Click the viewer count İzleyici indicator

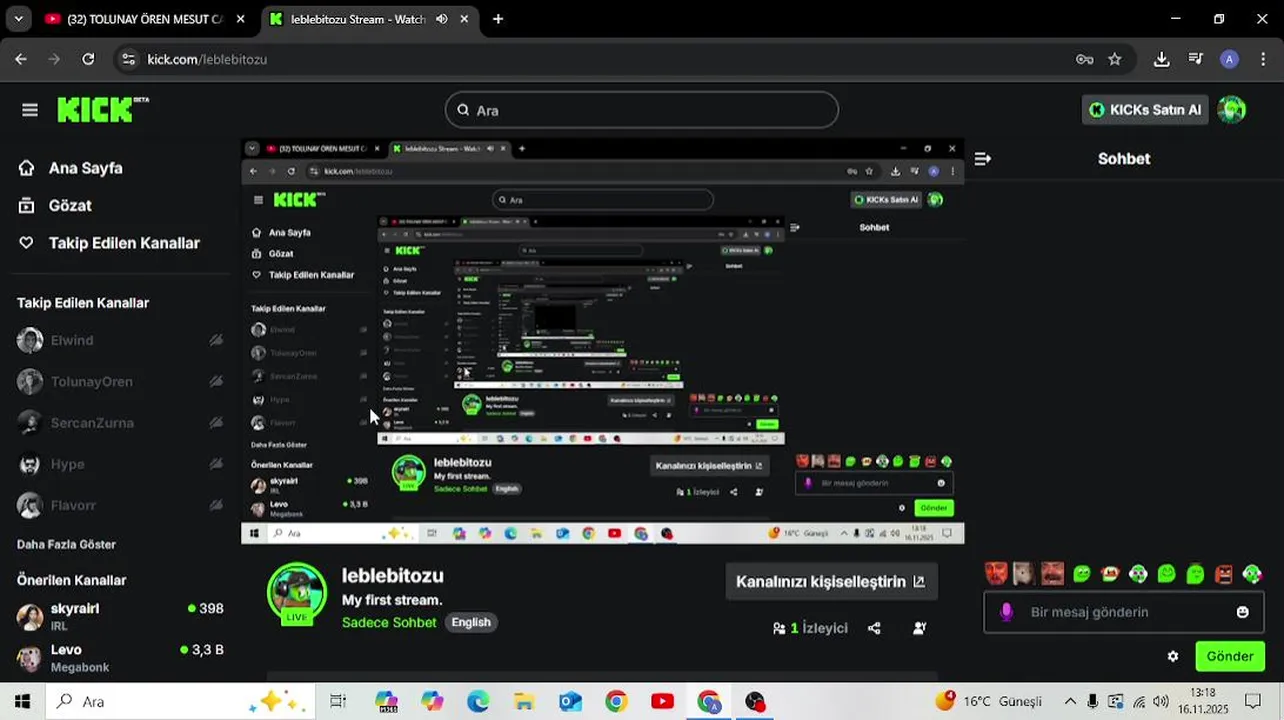pyautogui.click(x=810, y=628)
